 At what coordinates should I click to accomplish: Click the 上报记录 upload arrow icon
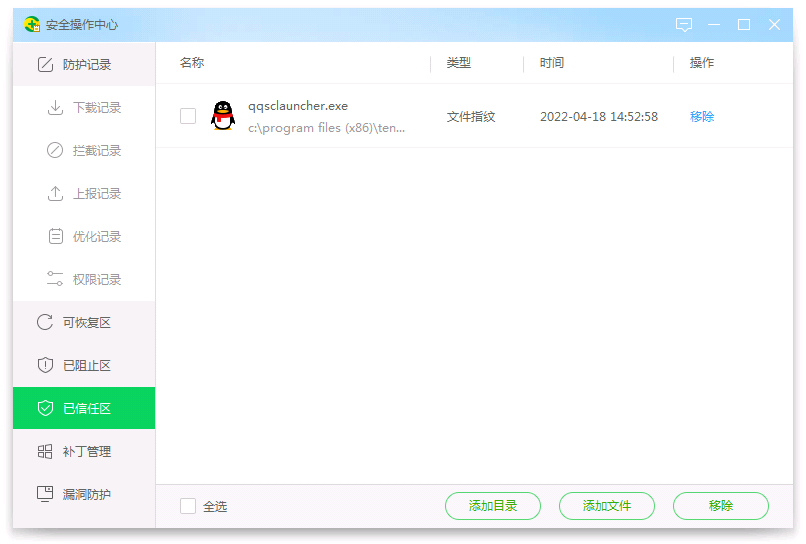point(55,193)
